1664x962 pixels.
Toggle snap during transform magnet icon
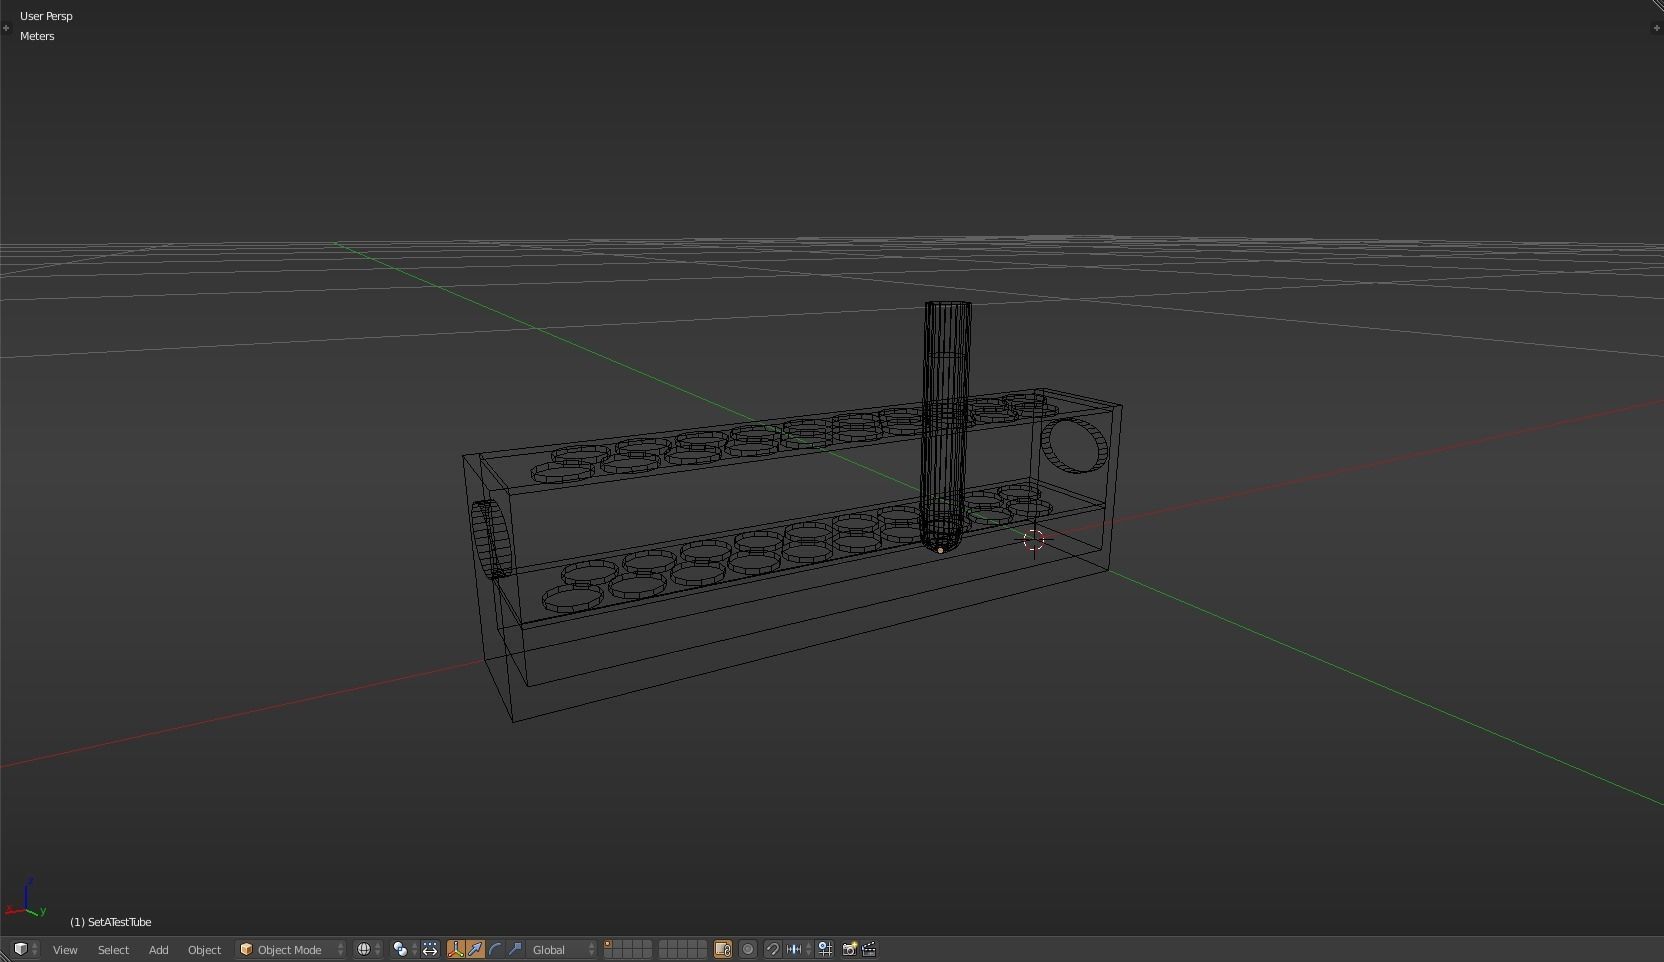[773, 949]
